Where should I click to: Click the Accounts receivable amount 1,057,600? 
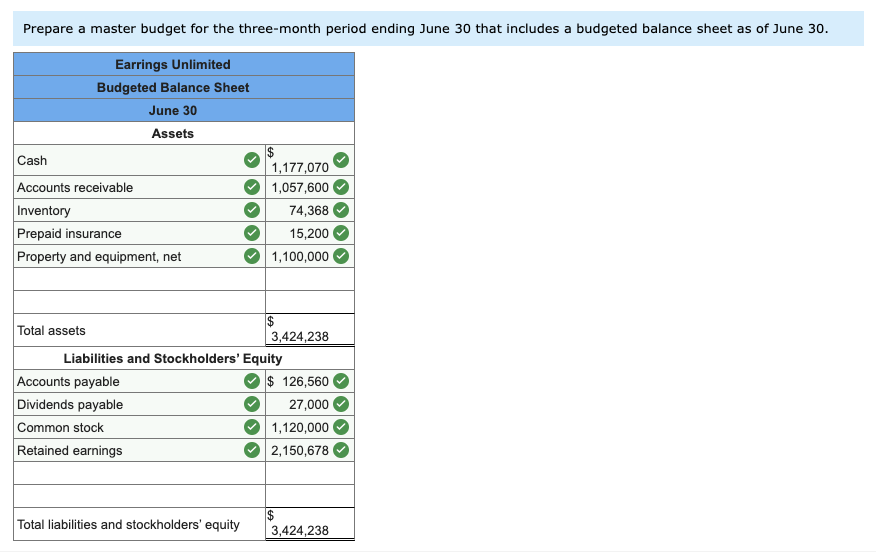coord(310,187)
